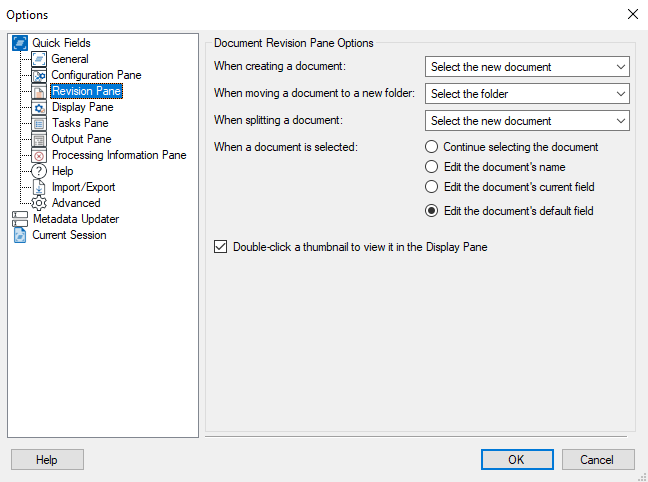Open the When creating a document dropdown
This screenshot has height=482, width=648.
(x=527, y=67)
